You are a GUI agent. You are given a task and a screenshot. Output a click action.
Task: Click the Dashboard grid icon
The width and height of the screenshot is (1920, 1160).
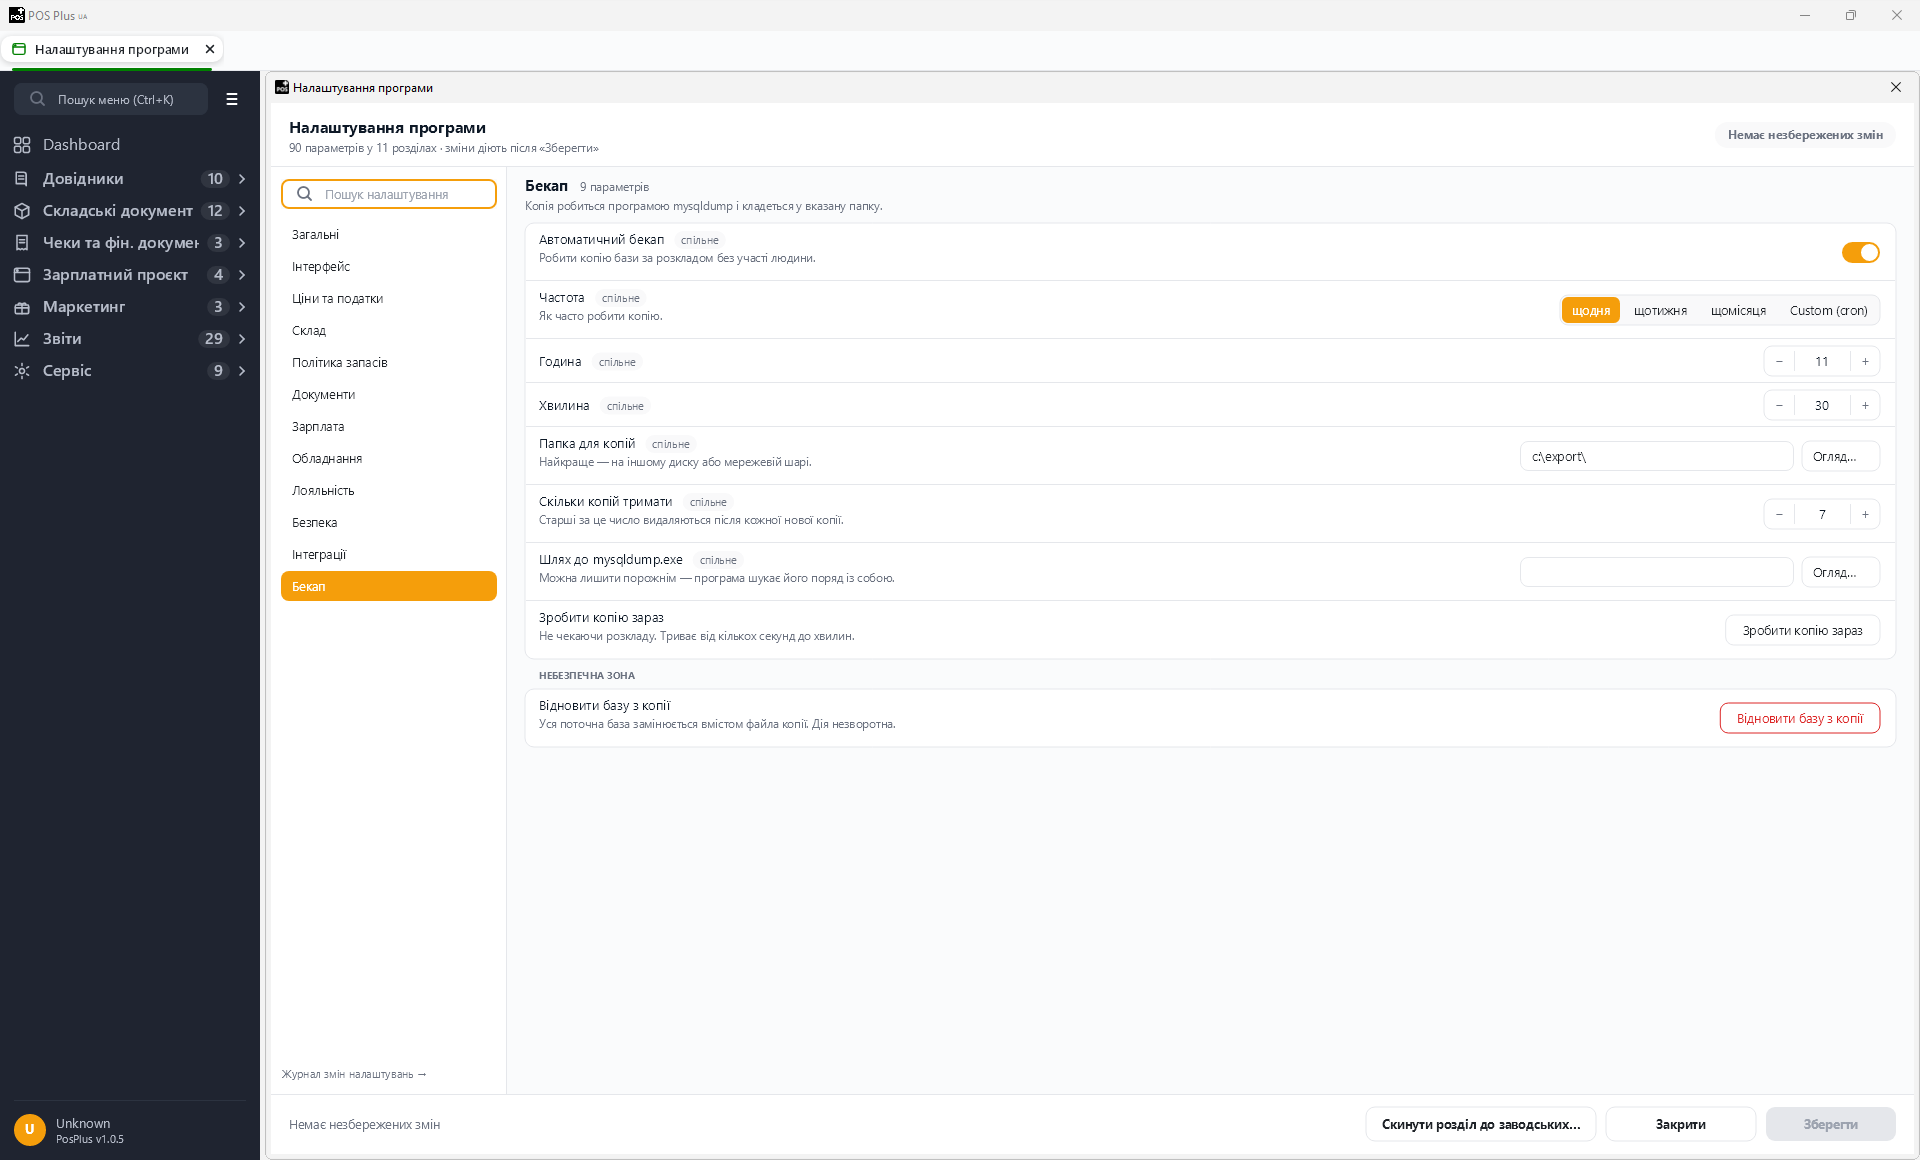tap(22, 145)
